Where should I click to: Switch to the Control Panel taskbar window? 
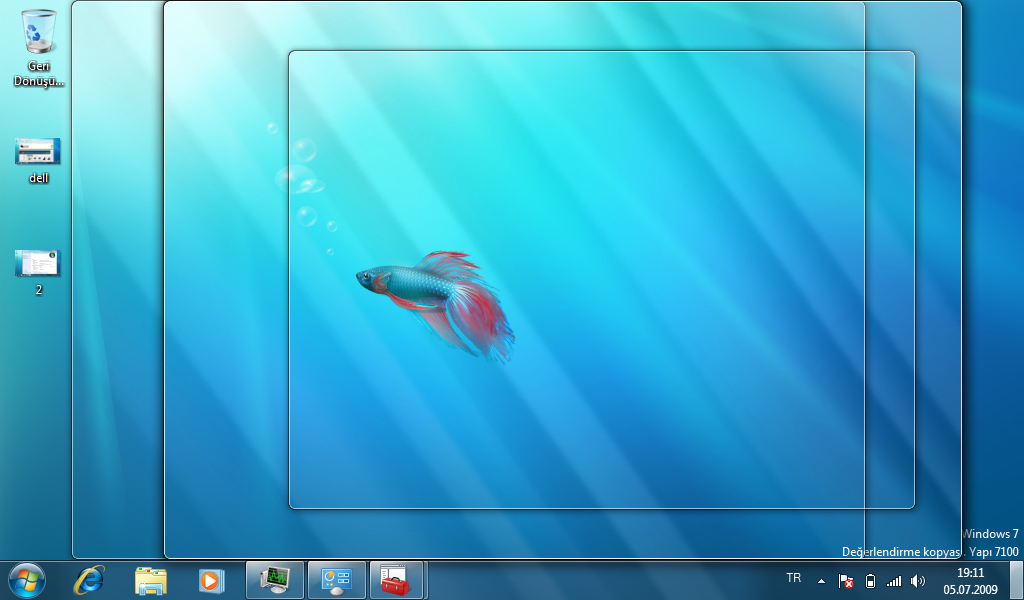(x=337, y=580)
